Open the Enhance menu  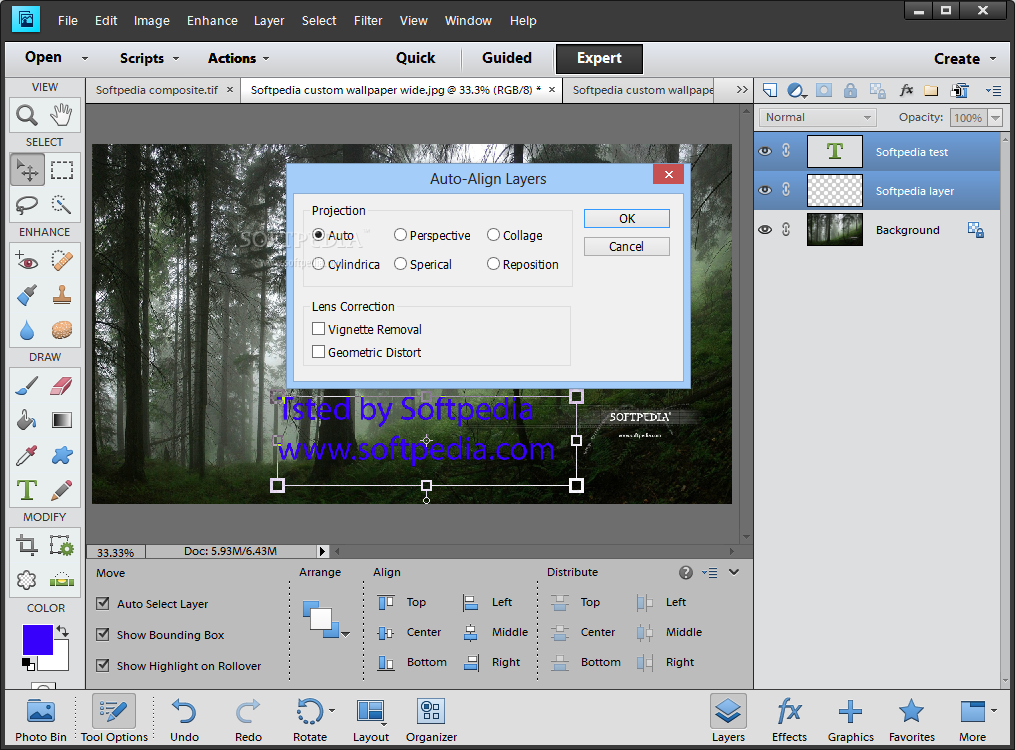tap(212, 21)
